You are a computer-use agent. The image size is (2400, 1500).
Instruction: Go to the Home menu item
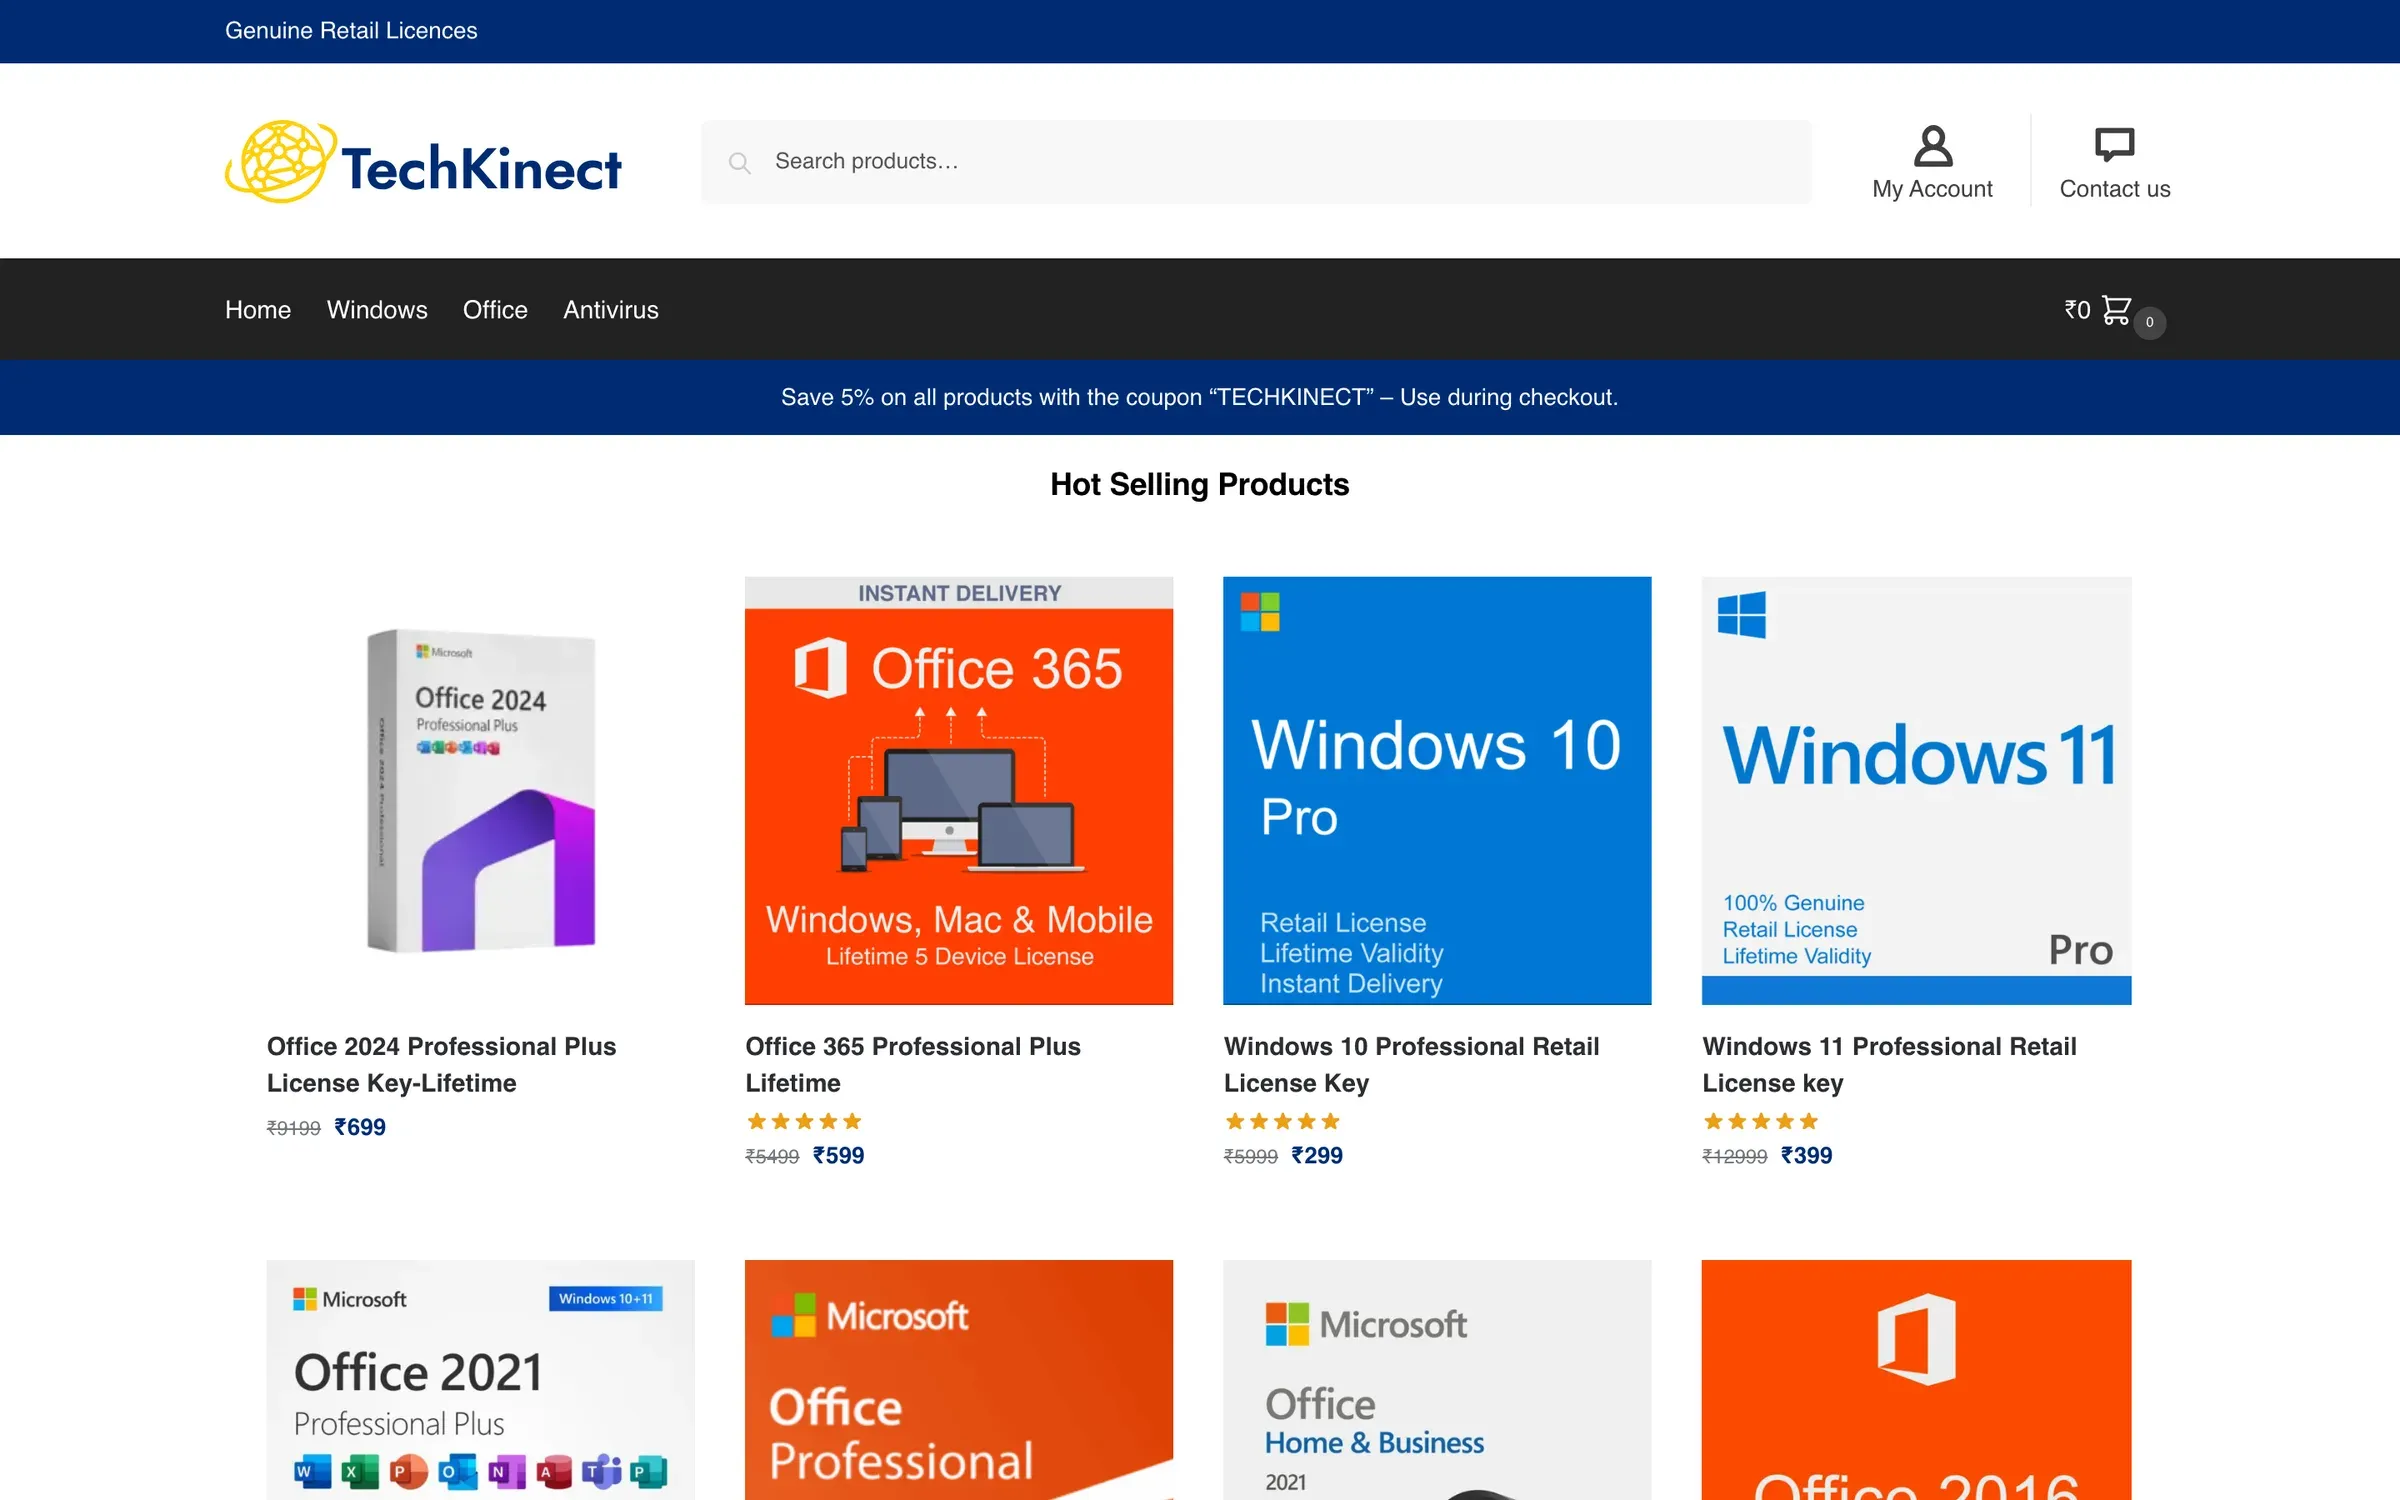coord(258,310)
